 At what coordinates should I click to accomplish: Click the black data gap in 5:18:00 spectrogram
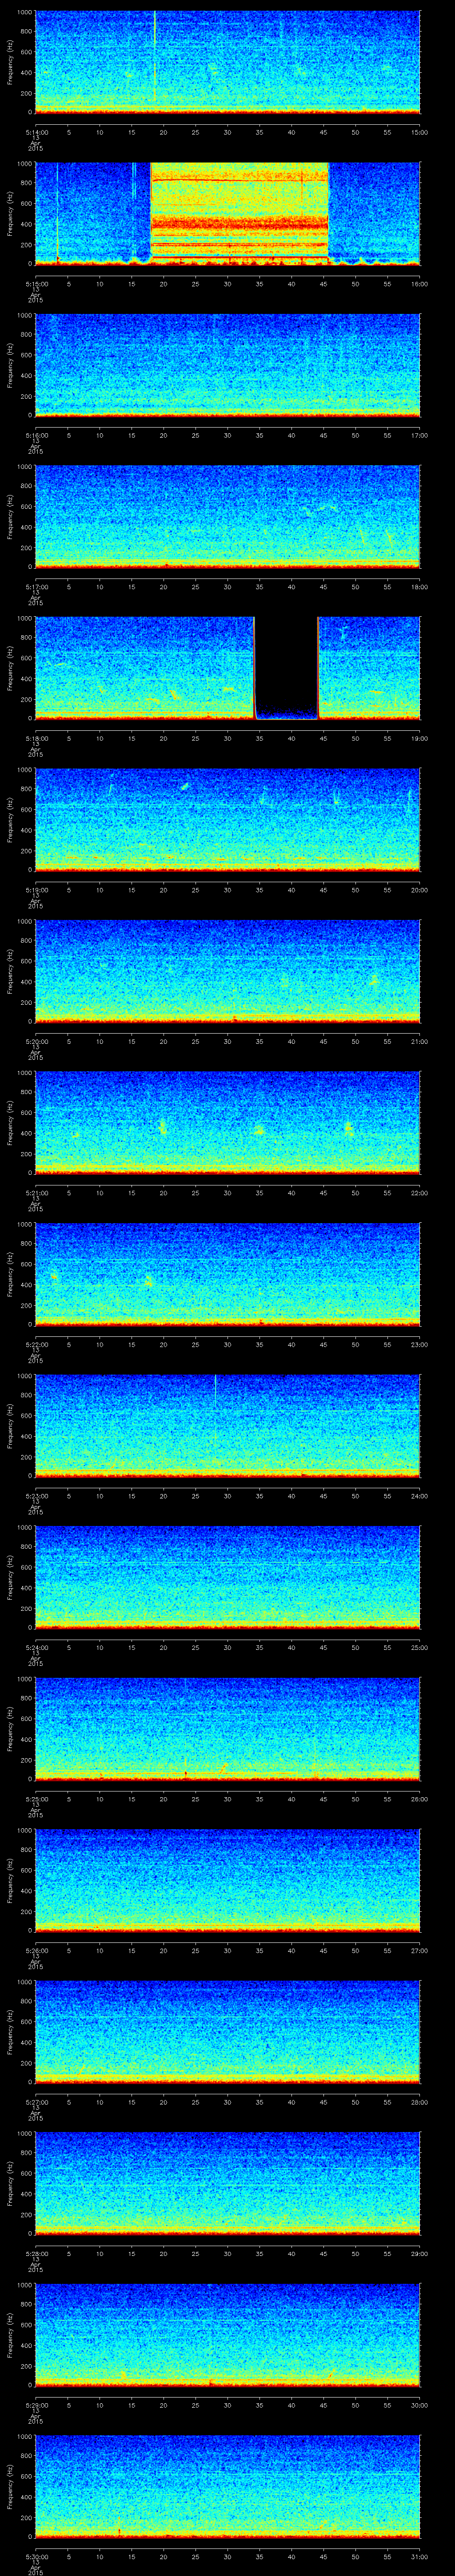pos(286,668)
